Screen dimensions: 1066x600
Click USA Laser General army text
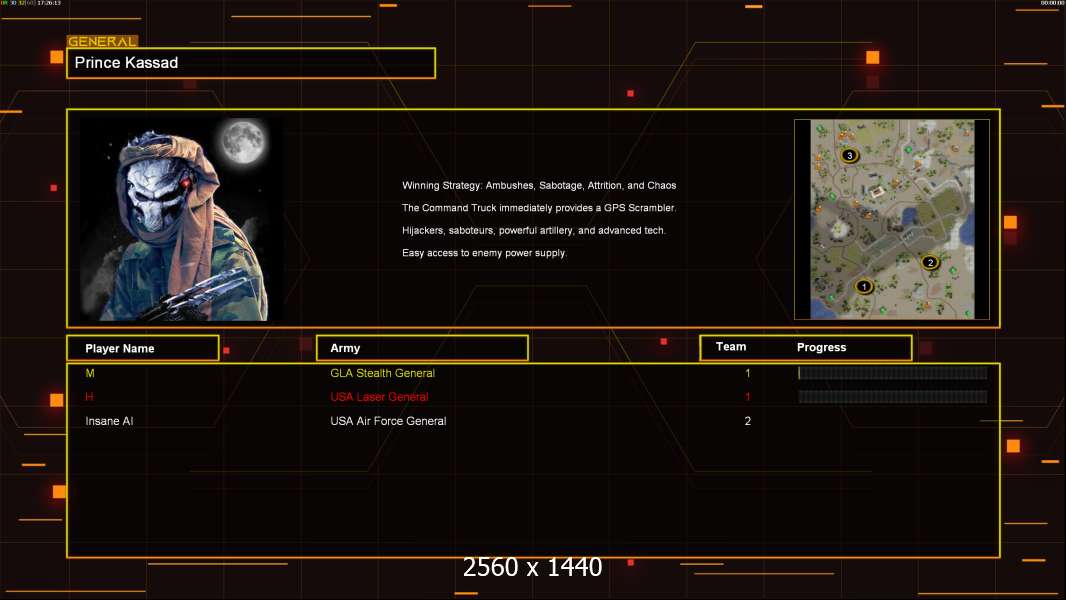[x=379, y=397]
